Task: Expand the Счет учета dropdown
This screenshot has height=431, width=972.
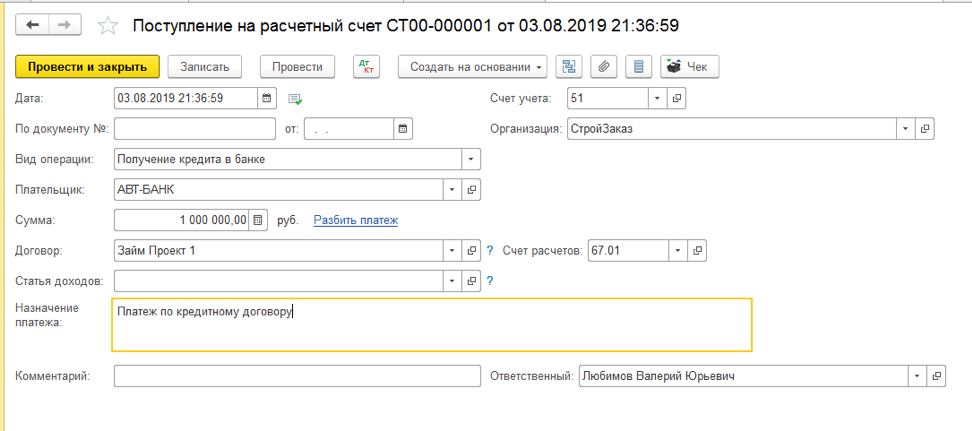Action: (656, 98)
